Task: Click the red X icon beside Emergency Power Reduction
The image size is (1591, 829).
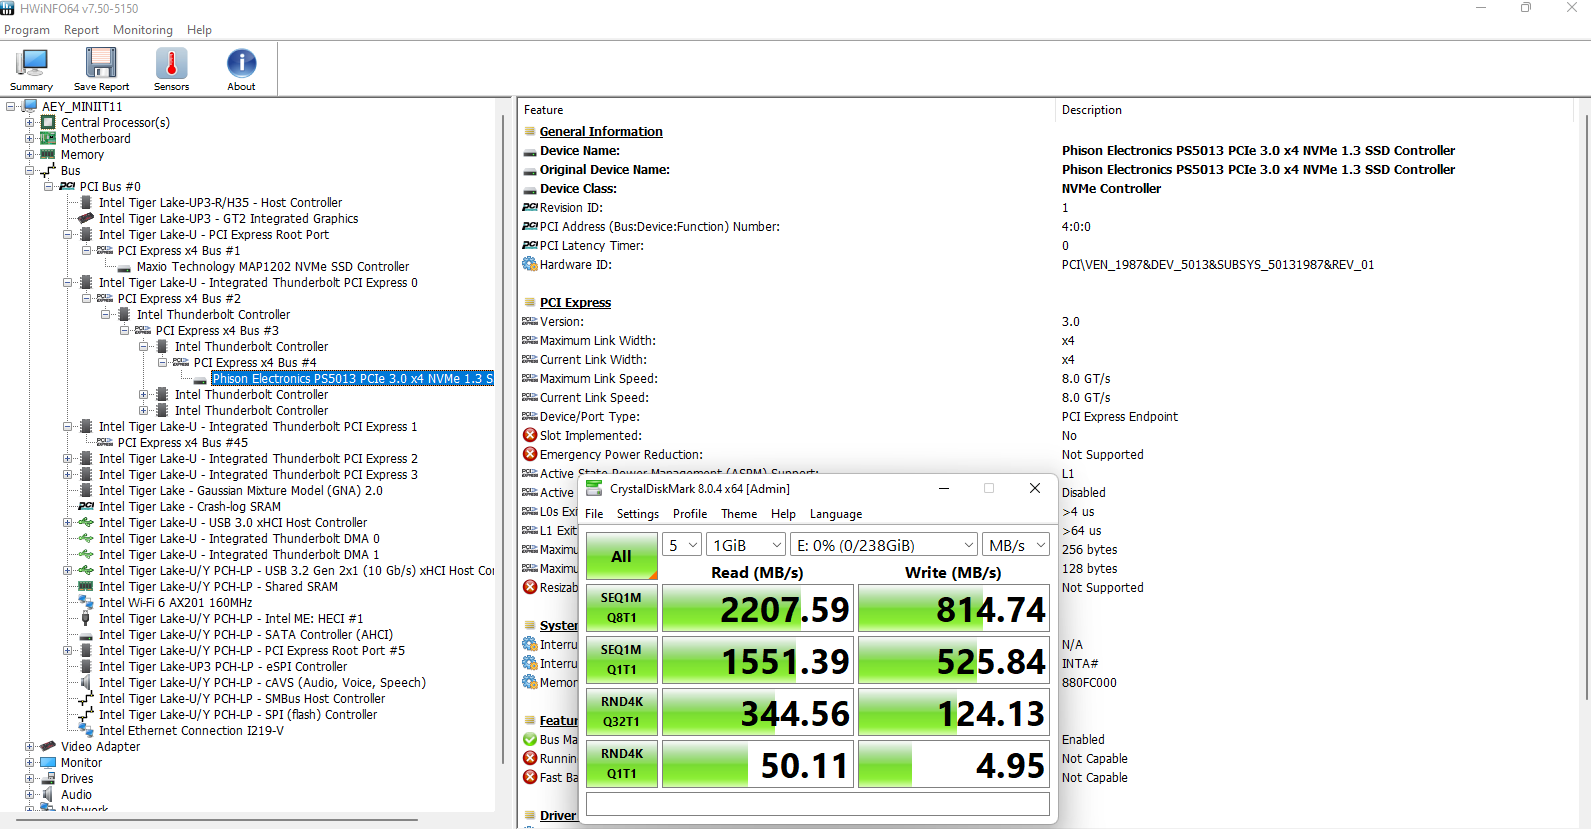Action: click(530, 455)
